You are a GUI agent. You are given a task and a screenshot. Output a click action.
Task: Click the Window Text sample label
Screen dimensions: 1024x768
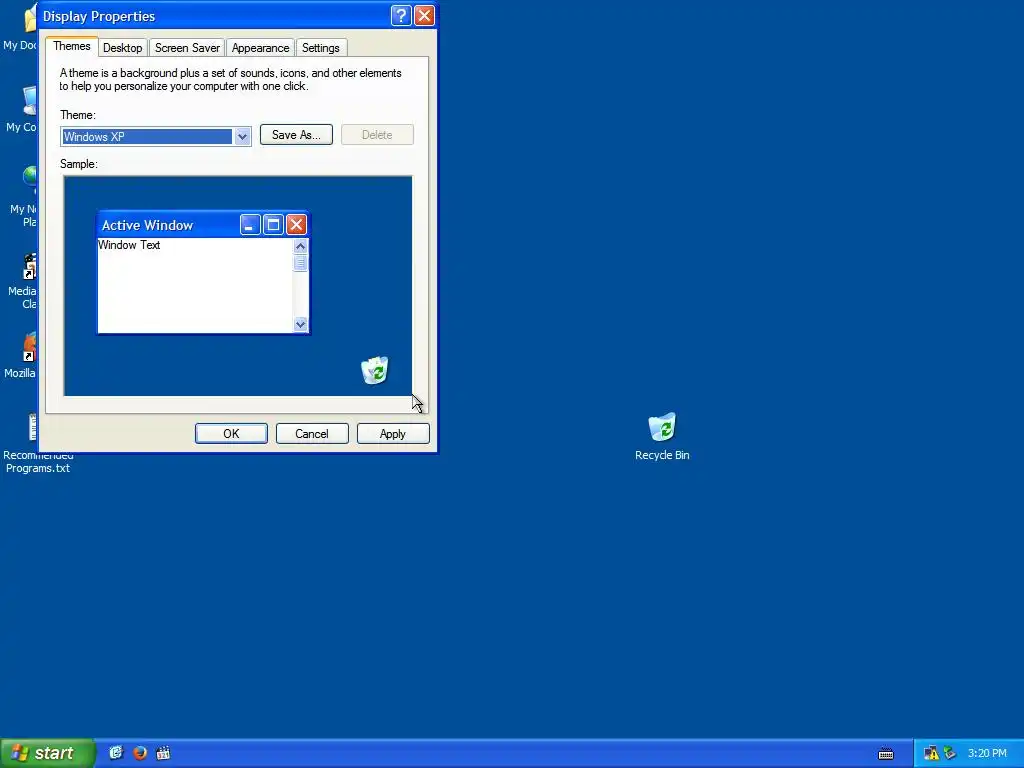point(129,245)
